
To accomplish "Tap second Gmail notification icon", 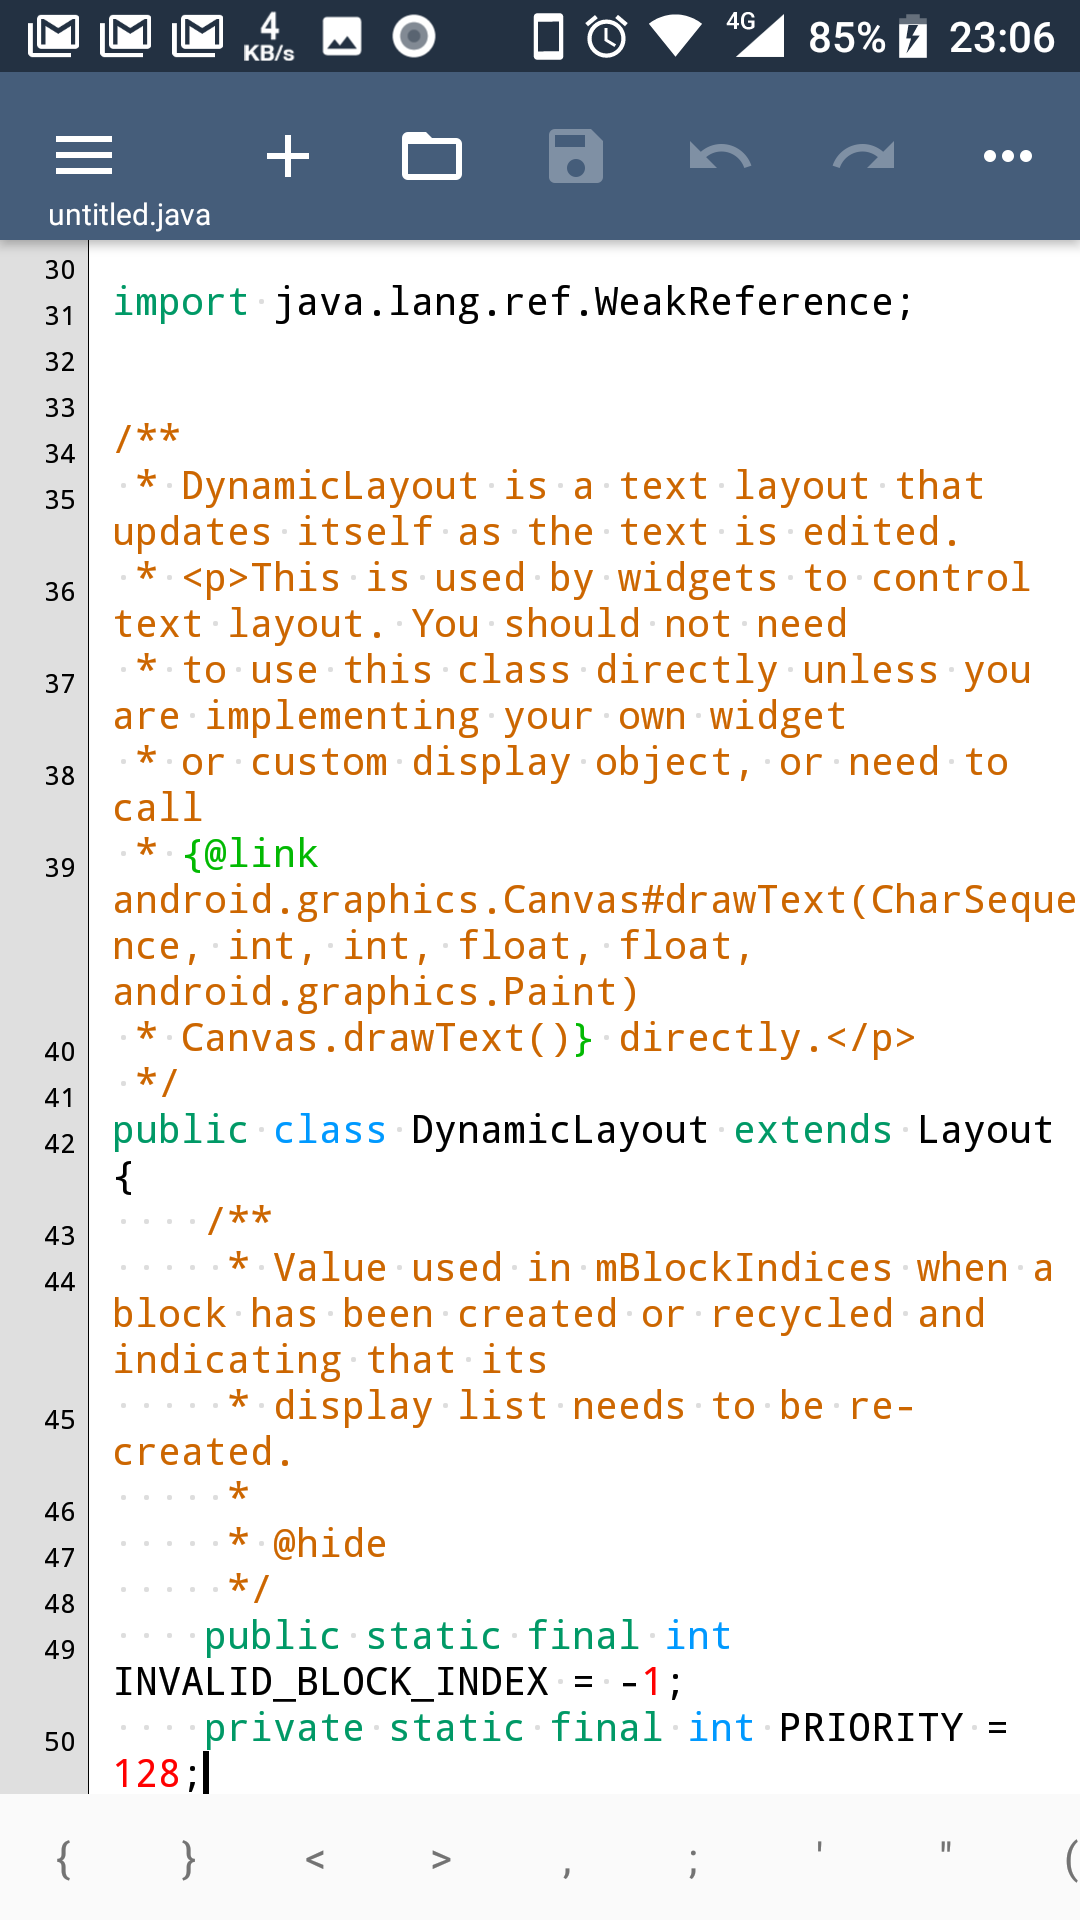I will click(x=126, y=36).
